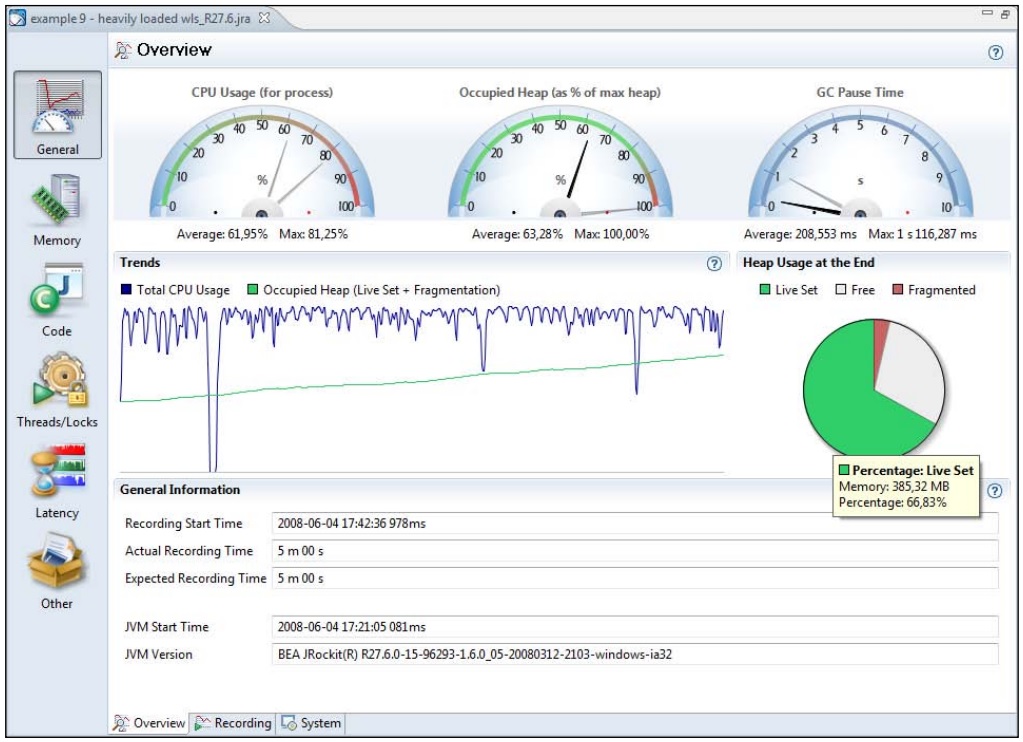The width and height of the screenshot is (1023, 742).
Task: Click the 'Max: 1 s 116,287 ms' text
Action: coord(923,234)
